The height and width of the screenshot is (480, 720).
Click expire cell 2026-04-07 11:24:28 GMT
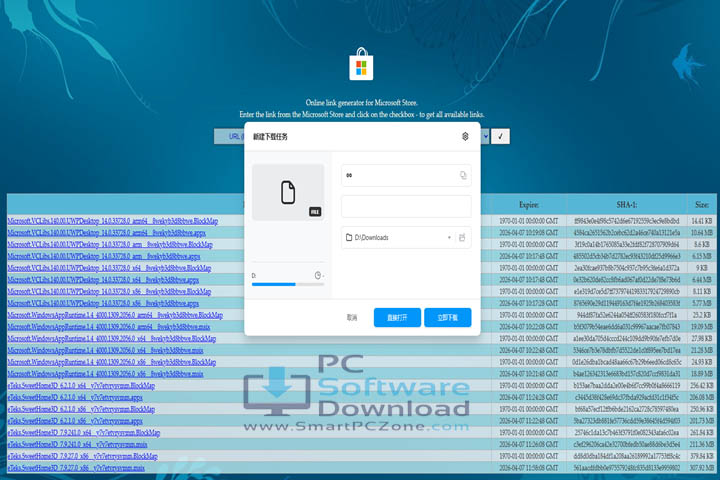[529, 397]
